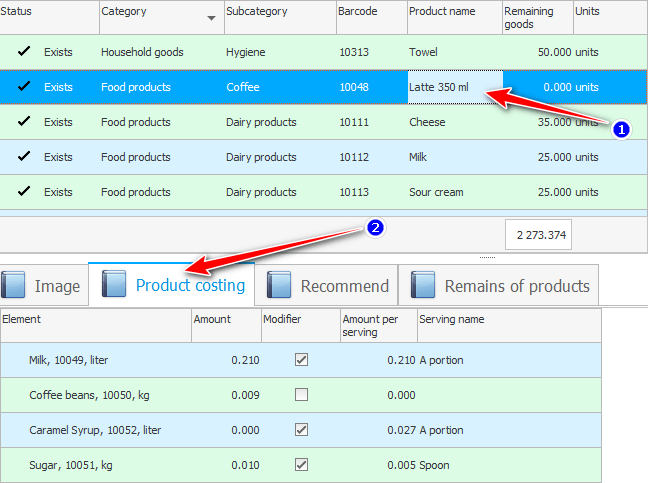Click the book icon on Remains of products tab
The image size is (648, 483).
click(x=422, y=285)
